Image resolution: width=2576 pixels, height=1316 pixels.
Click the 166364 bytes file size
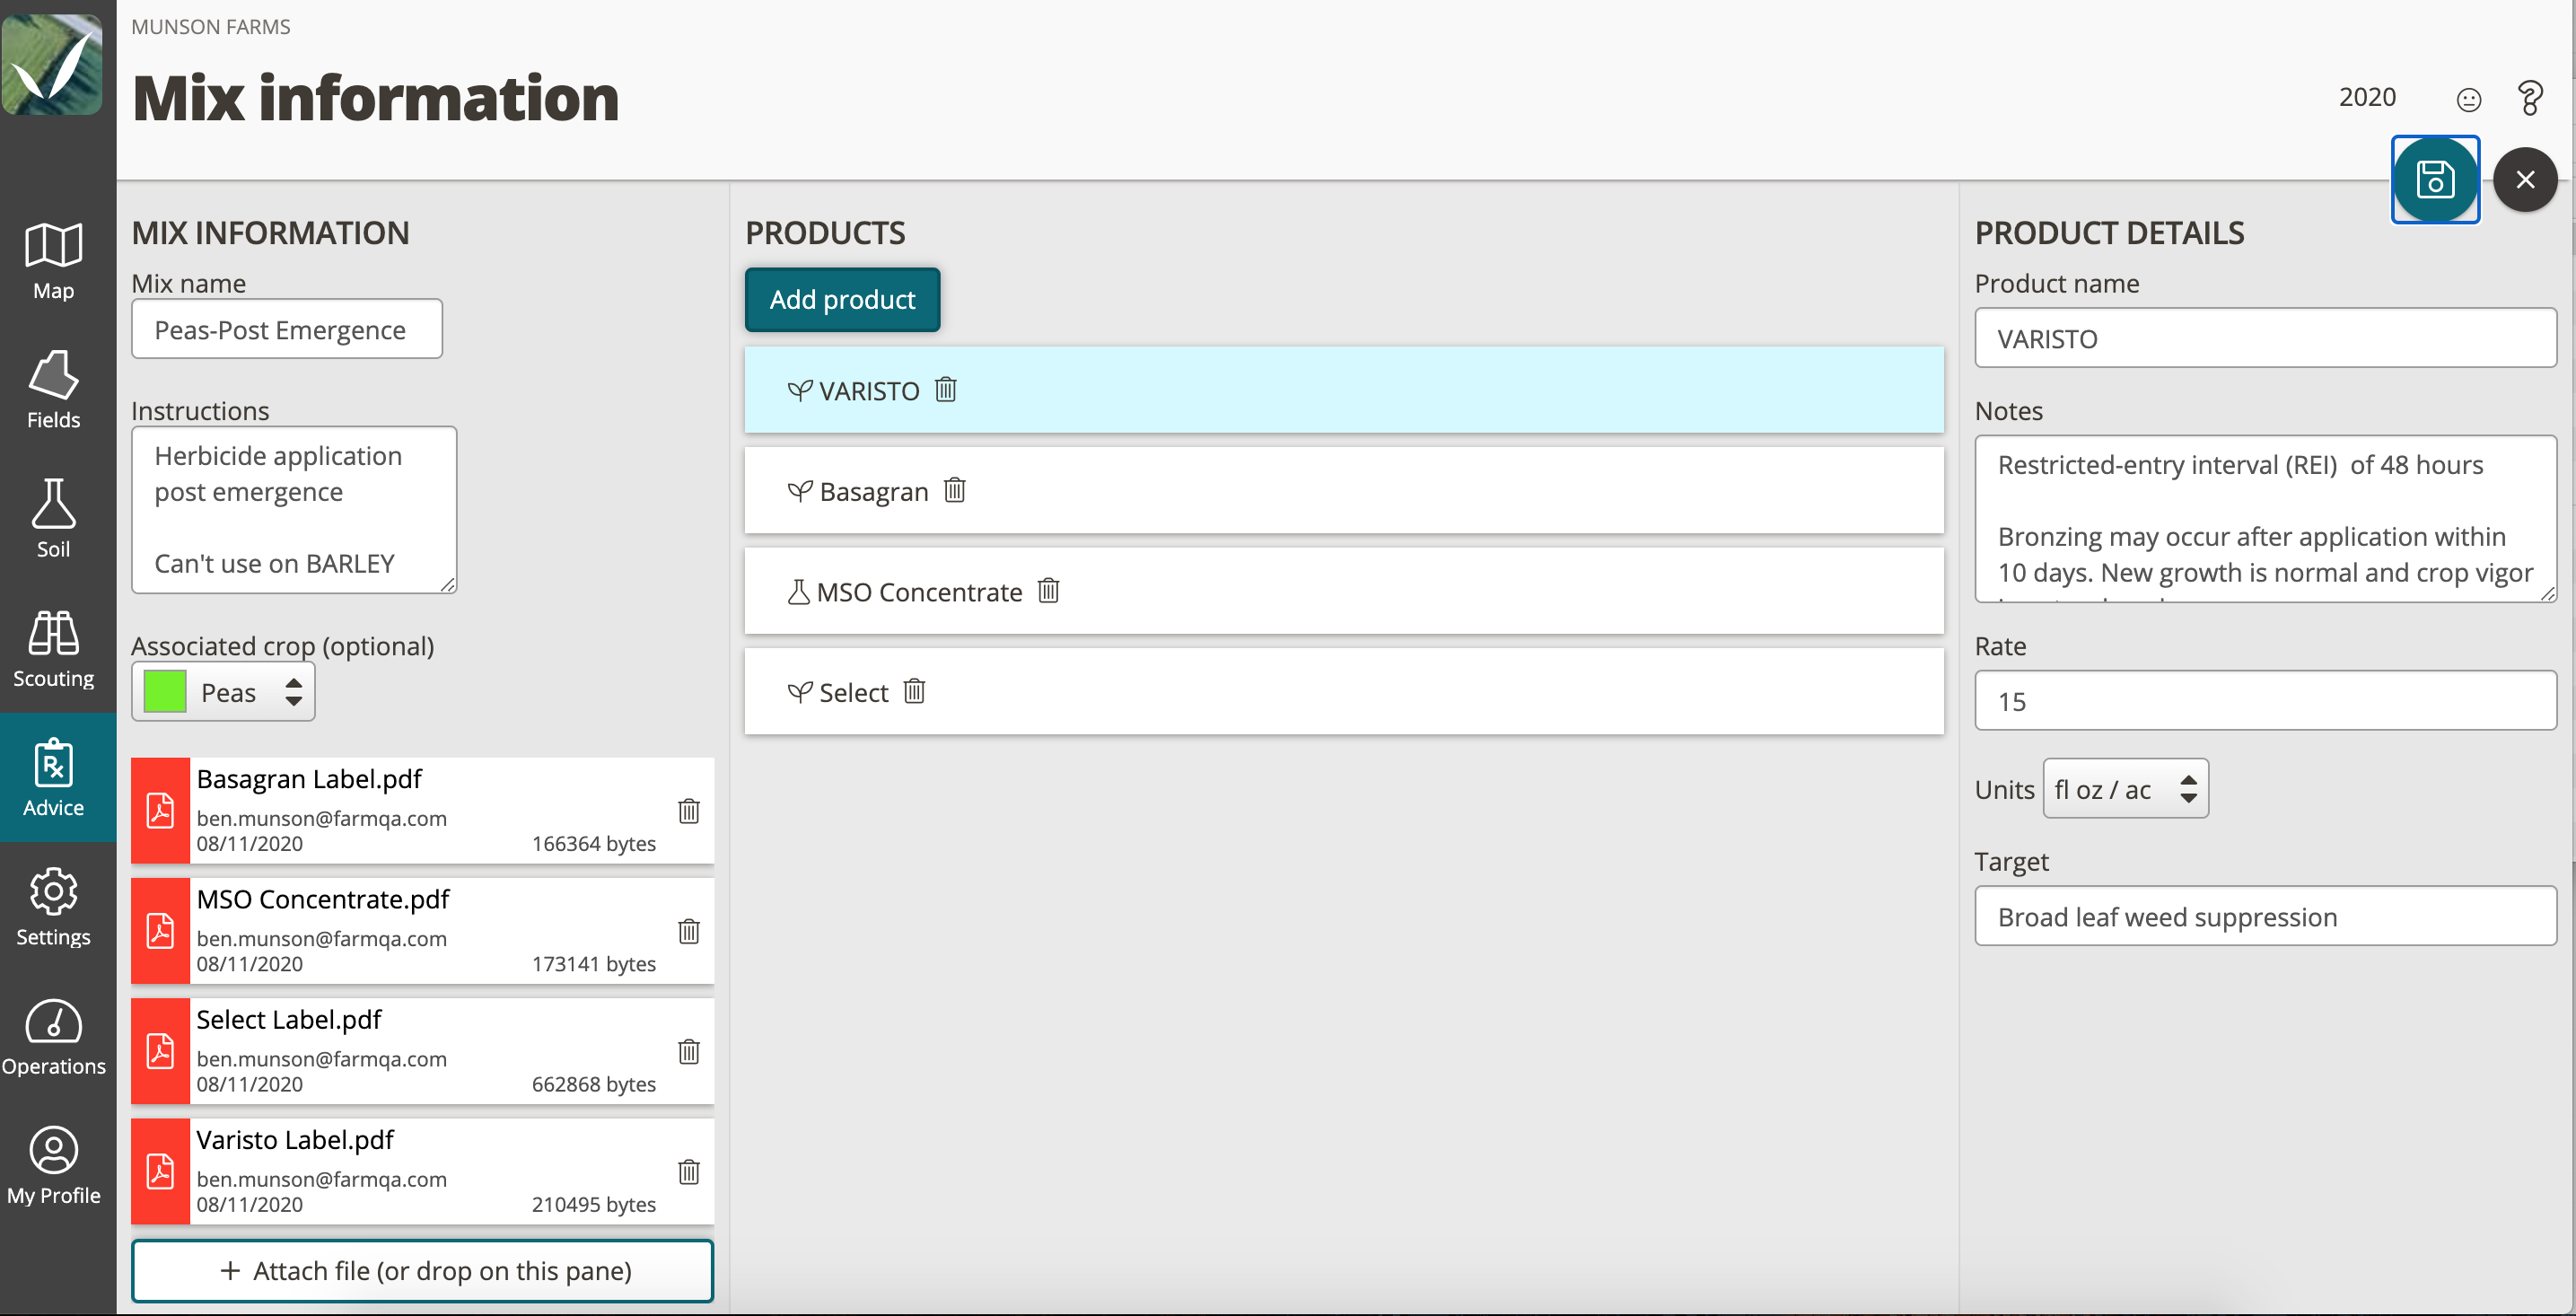[x=593, y=843]
